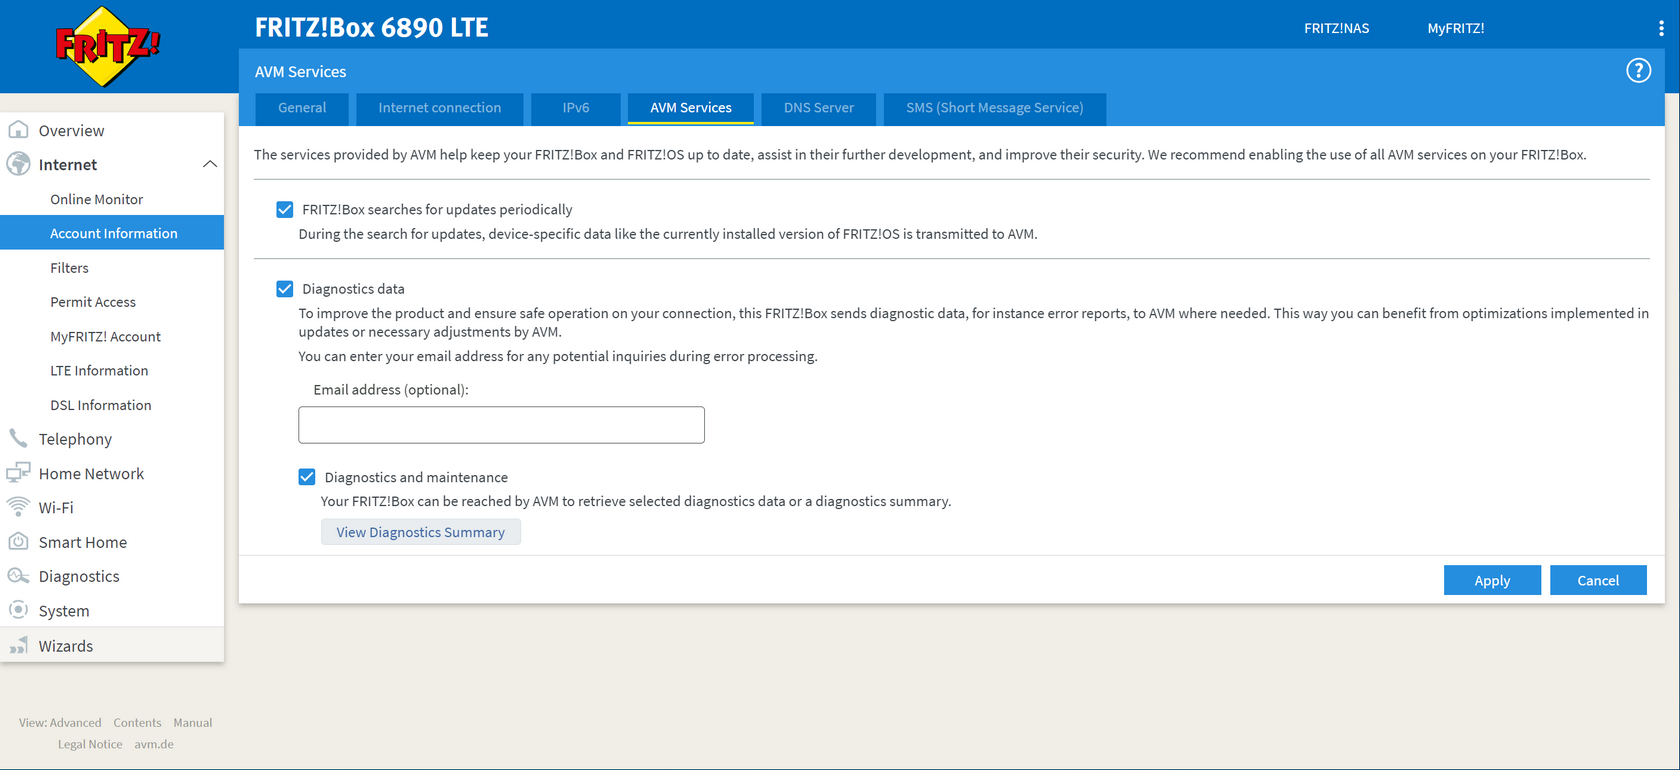Open the FRITZ!NAS link
The width and height of the screenshot is (1680, 770).
point(1337,28)
